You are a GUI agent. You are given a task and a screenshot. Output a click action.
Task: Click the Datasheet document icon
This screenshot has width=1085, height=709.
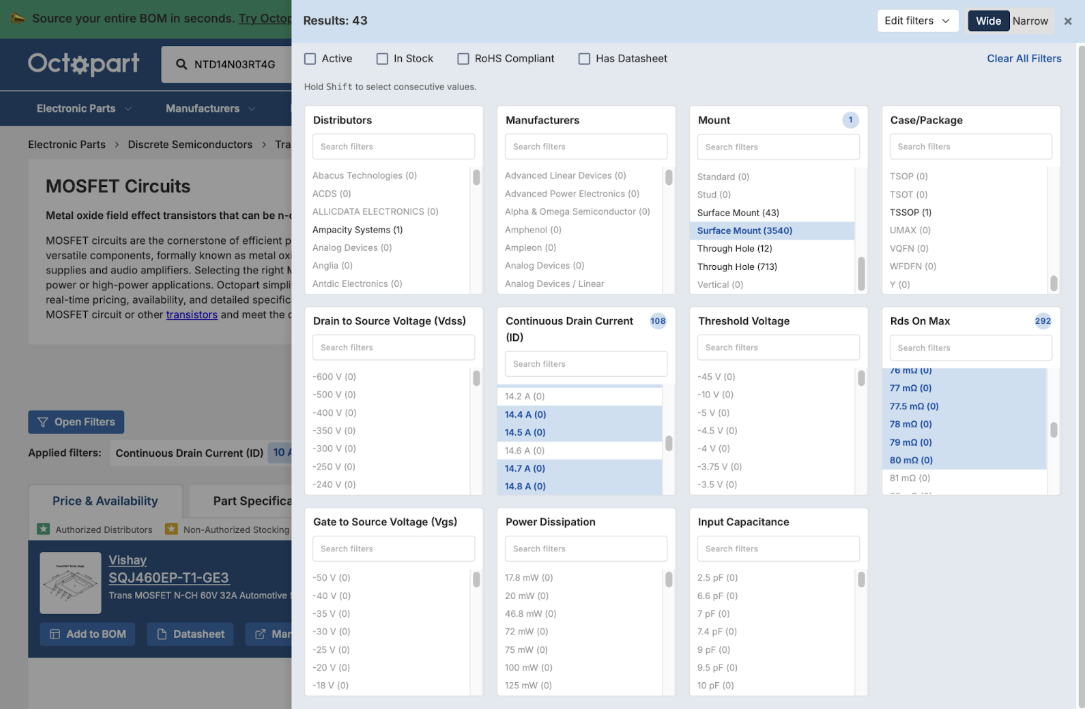point(162,634)
